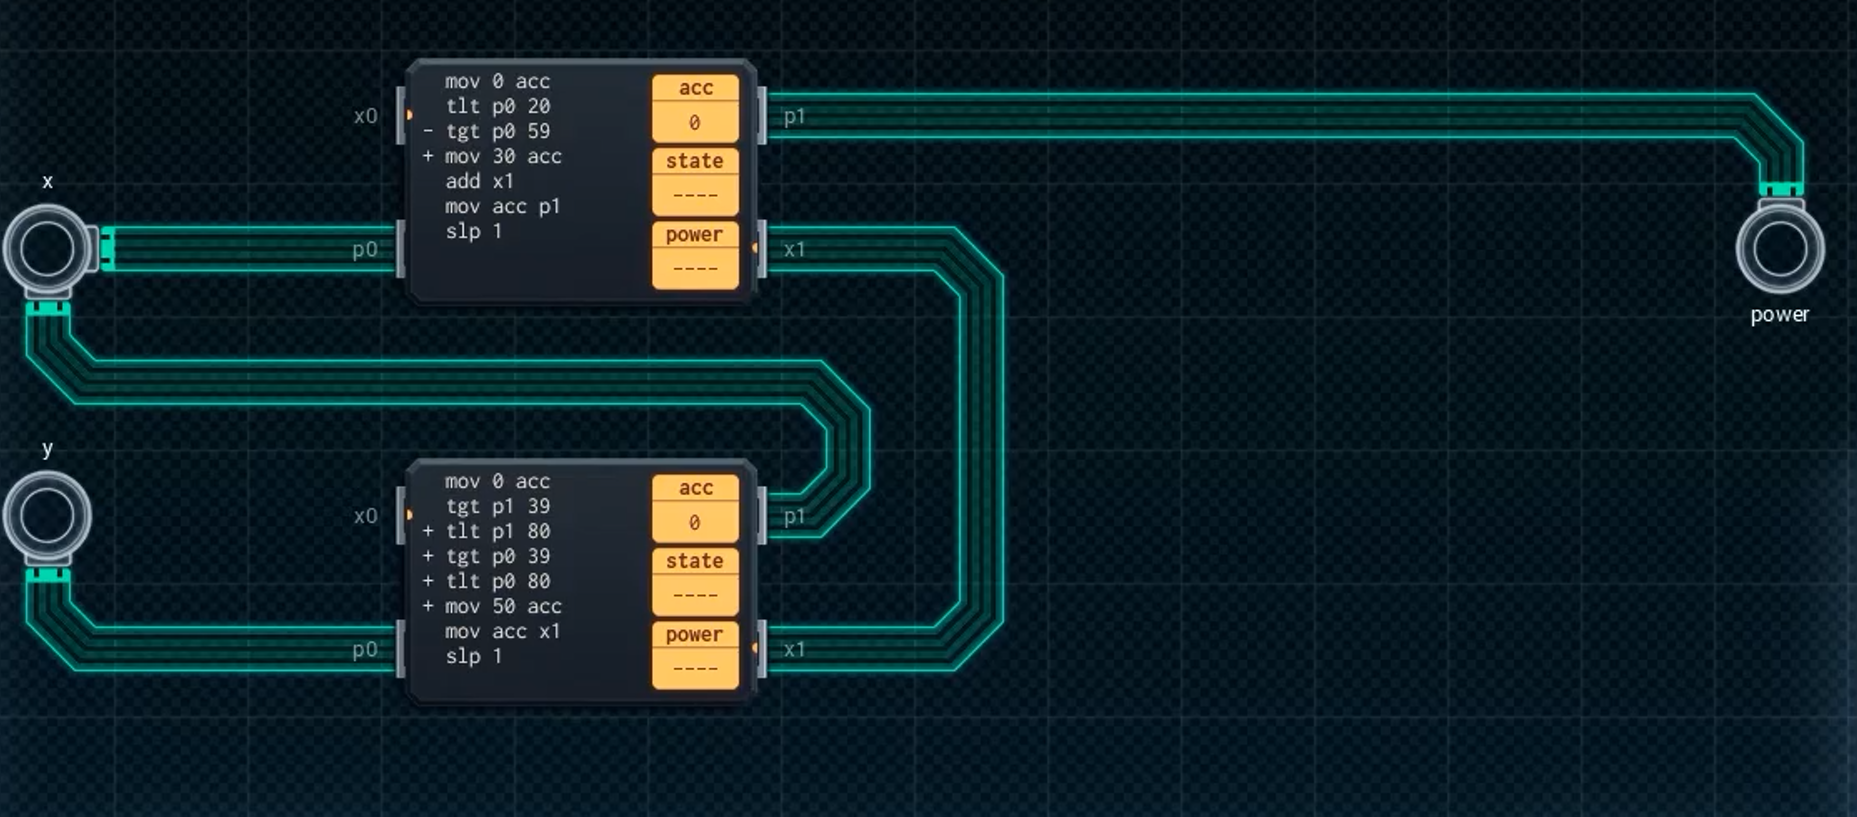This screenshot has width=1857, height=817.
Task: Click the top chip's acc register value
Action: [x=695, y=123]
